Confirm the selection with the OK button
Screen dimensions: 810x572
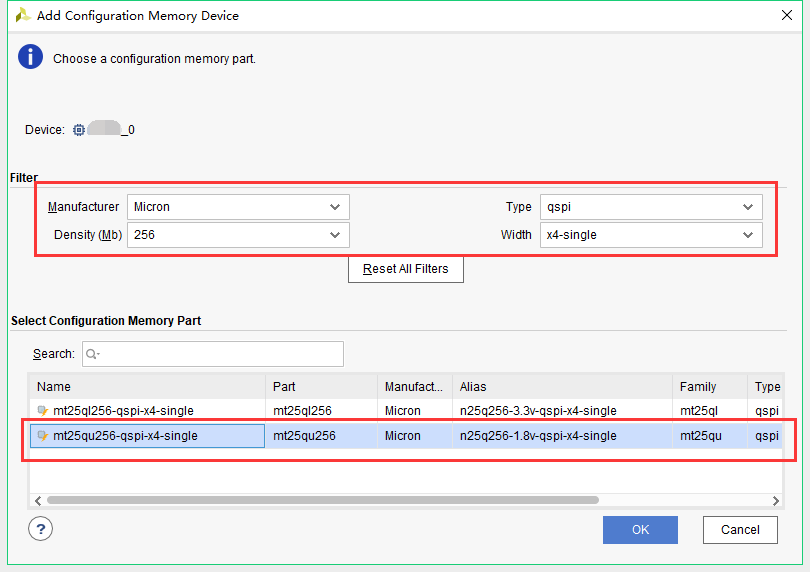pos(640,530)
